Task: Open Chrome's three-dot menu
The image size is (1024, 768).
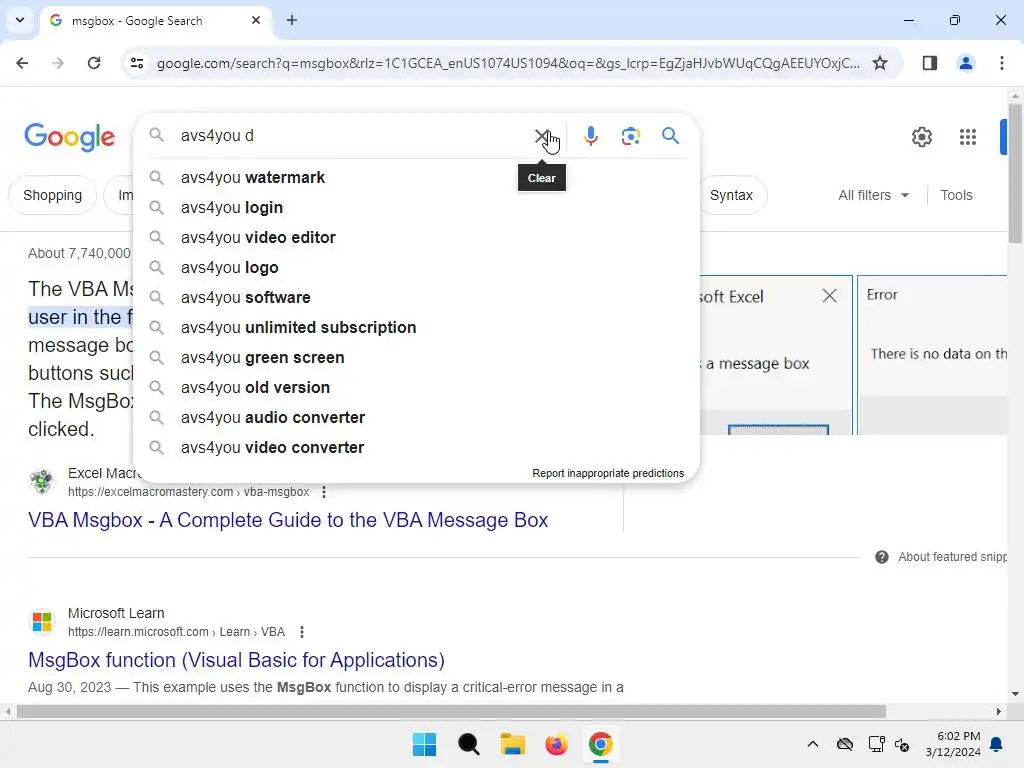Action: click(x=1002, y=63)
